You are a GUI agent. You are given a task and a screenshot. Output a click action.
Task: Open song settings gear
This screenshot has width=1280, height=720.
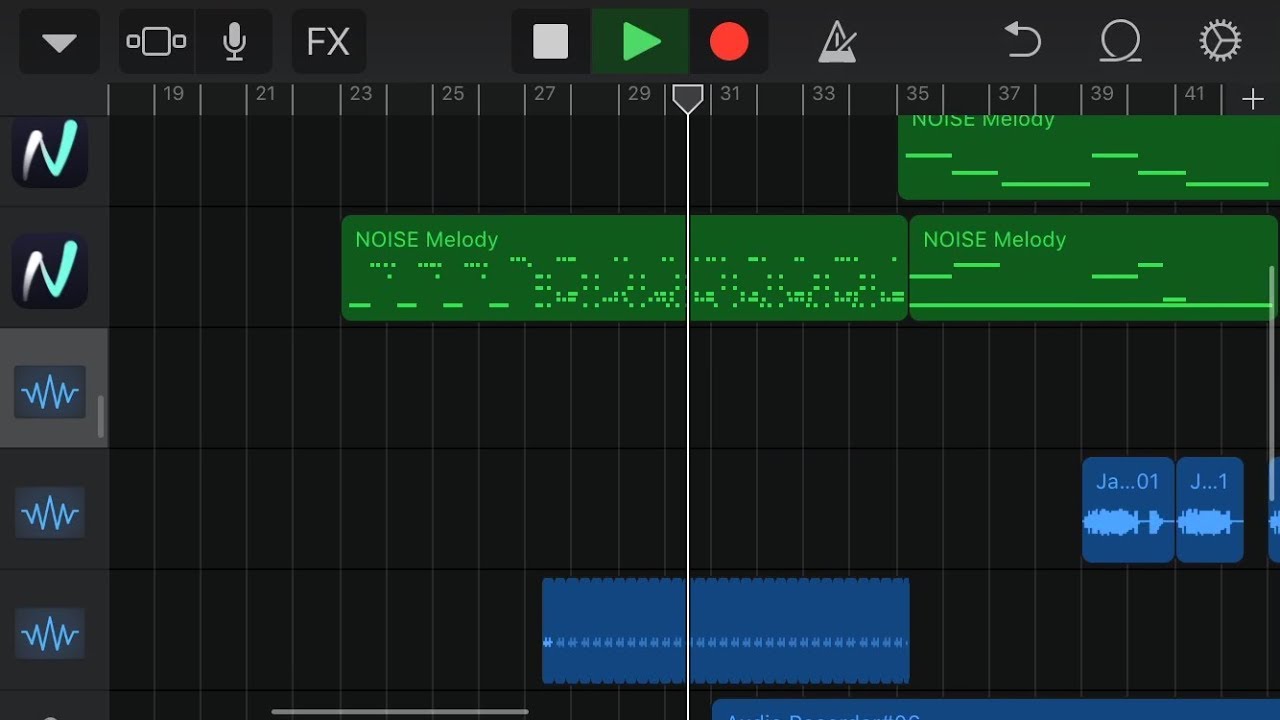[x=1220, y=42]
